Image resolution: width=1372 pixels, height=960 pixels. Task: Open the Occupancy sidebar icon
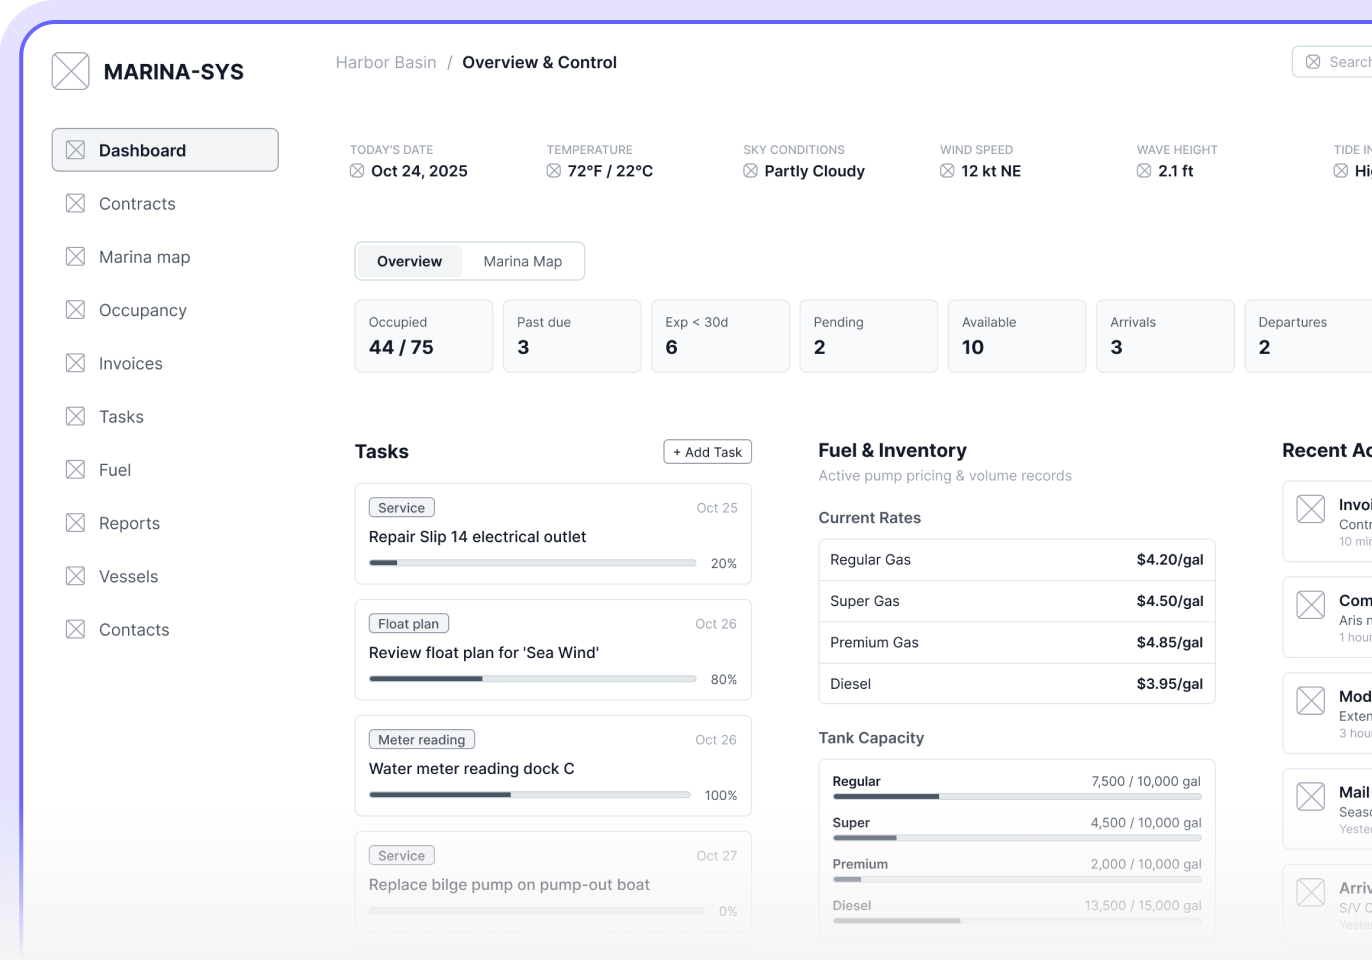coord(75,310)
